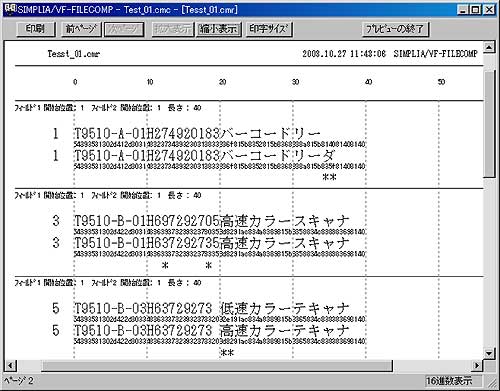Minimize the SIMPLIA/VF-FILECOMP window
The height and width of the screenshot is (391, 500).
tap(462, 10)
